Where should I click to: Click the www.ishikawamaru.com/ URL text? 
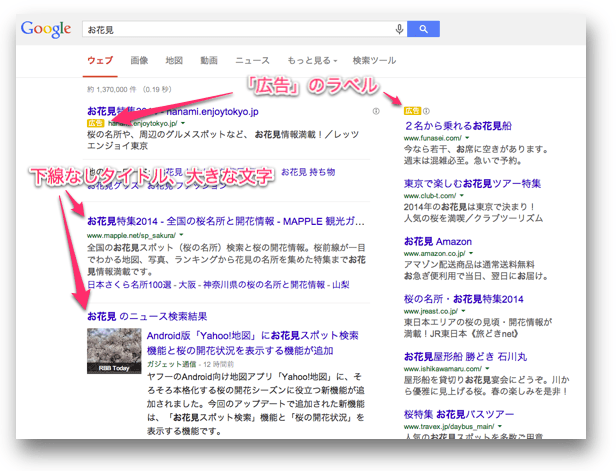(443, 369)
